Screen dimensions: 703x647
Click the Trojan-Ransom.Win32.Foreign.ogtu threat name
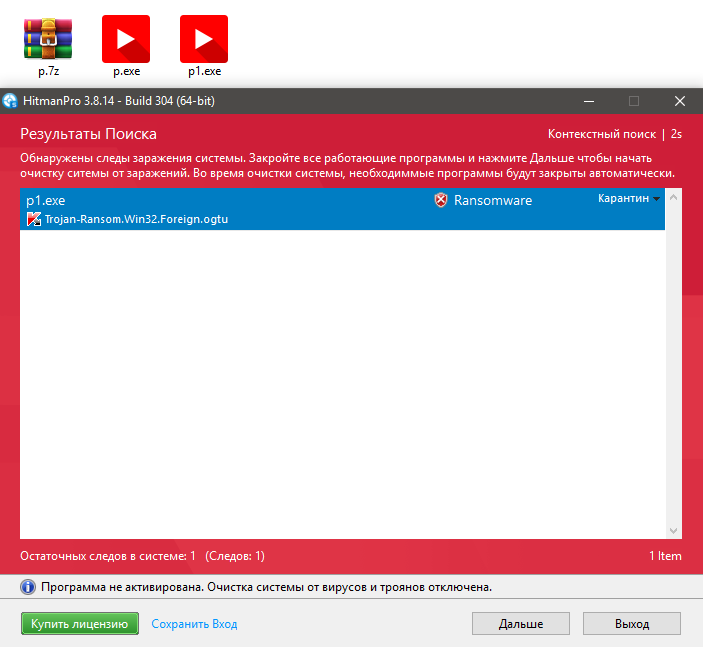(x=136, y=219)
